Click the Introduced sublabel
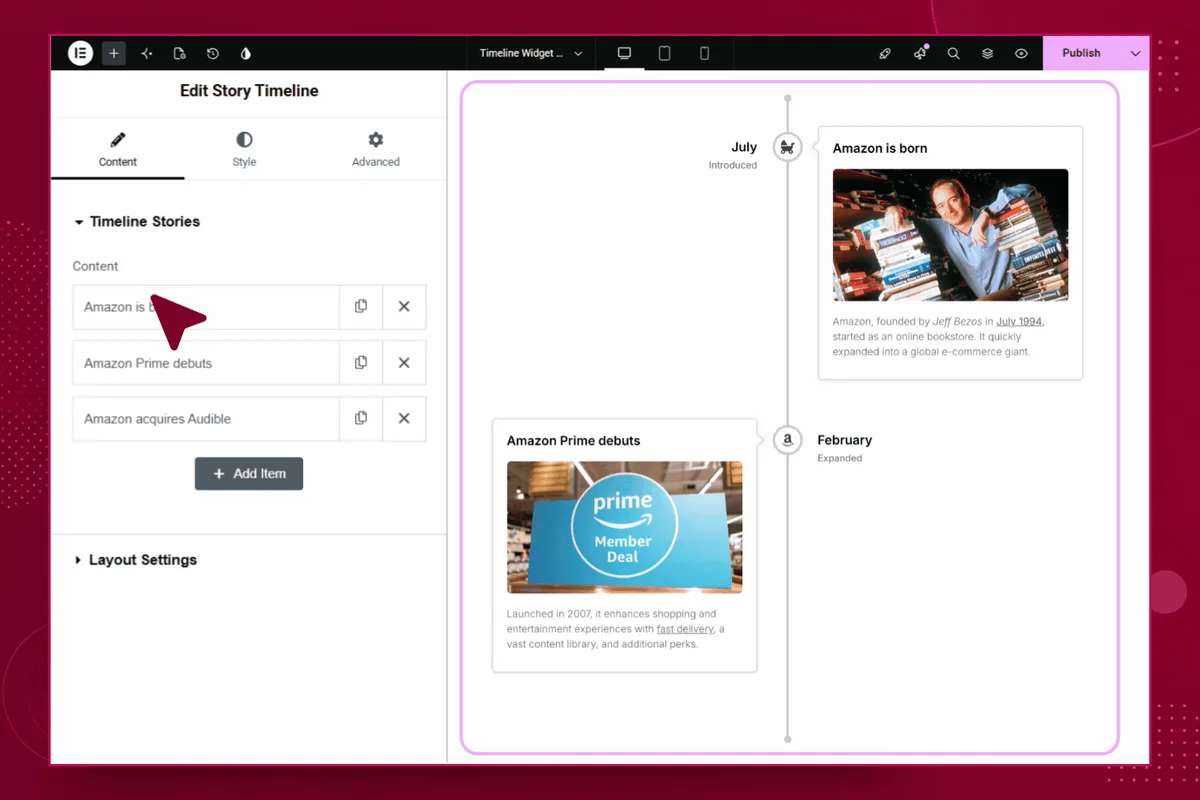This screenshot has height=800, width=1200. click(733, 165)
